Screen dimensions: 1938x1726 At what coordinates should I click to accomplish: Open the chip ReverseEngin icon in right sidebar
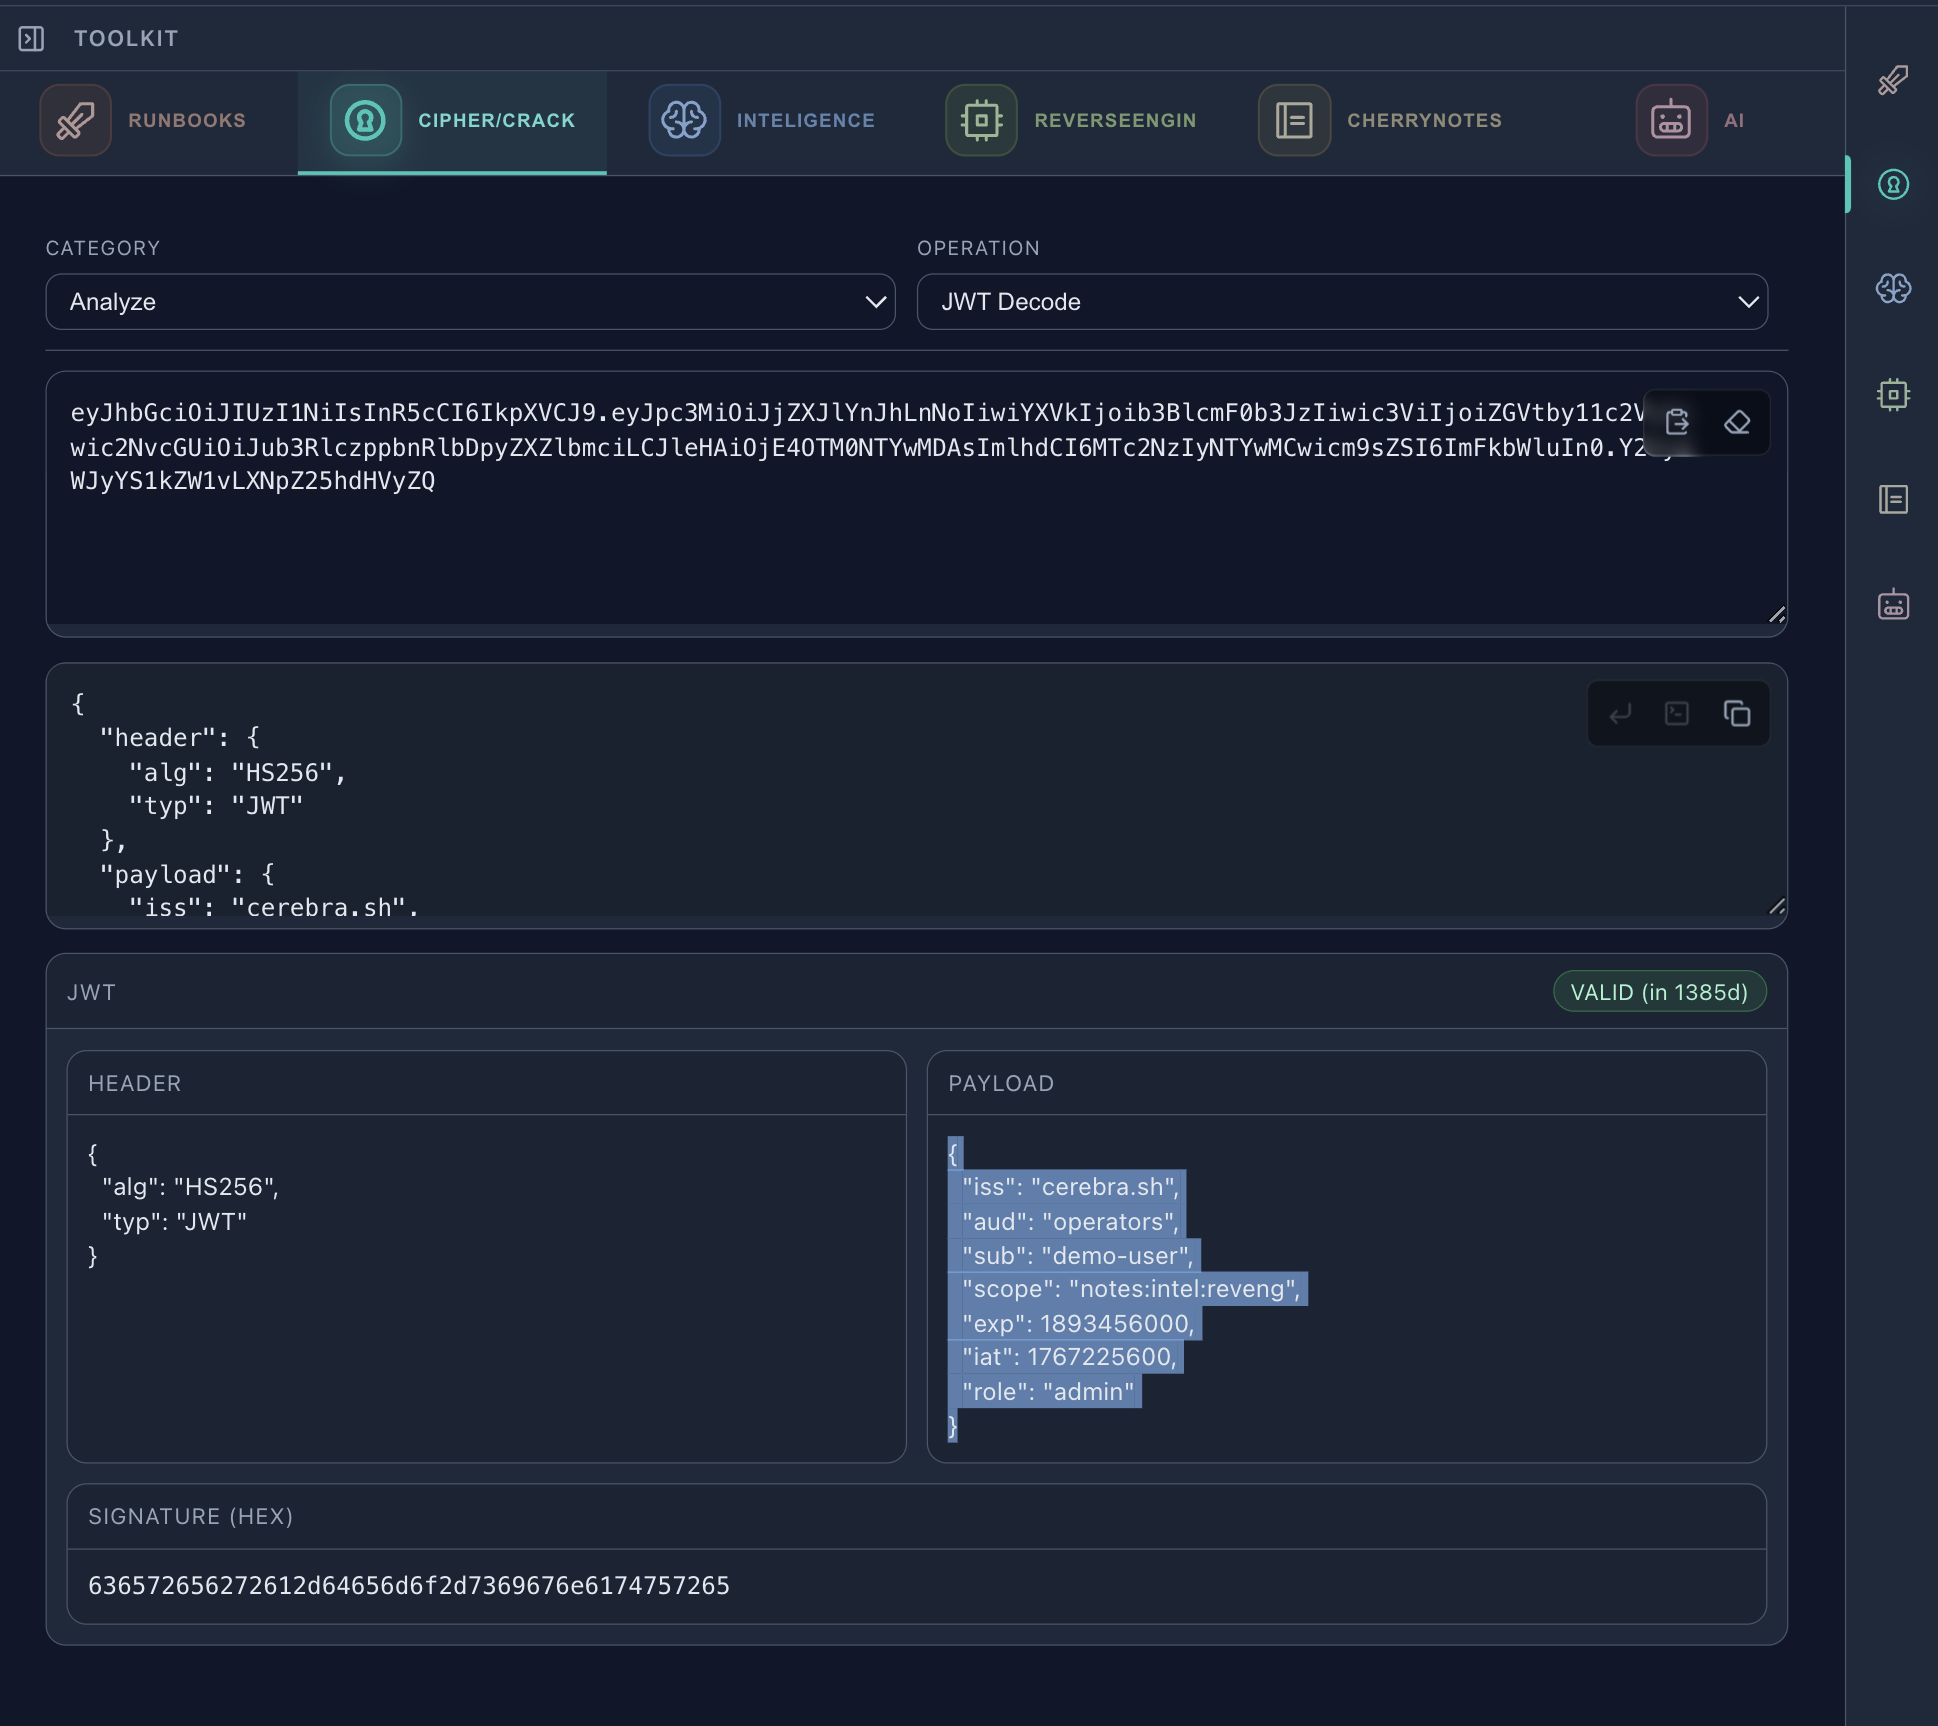[x=1892, y=394]
